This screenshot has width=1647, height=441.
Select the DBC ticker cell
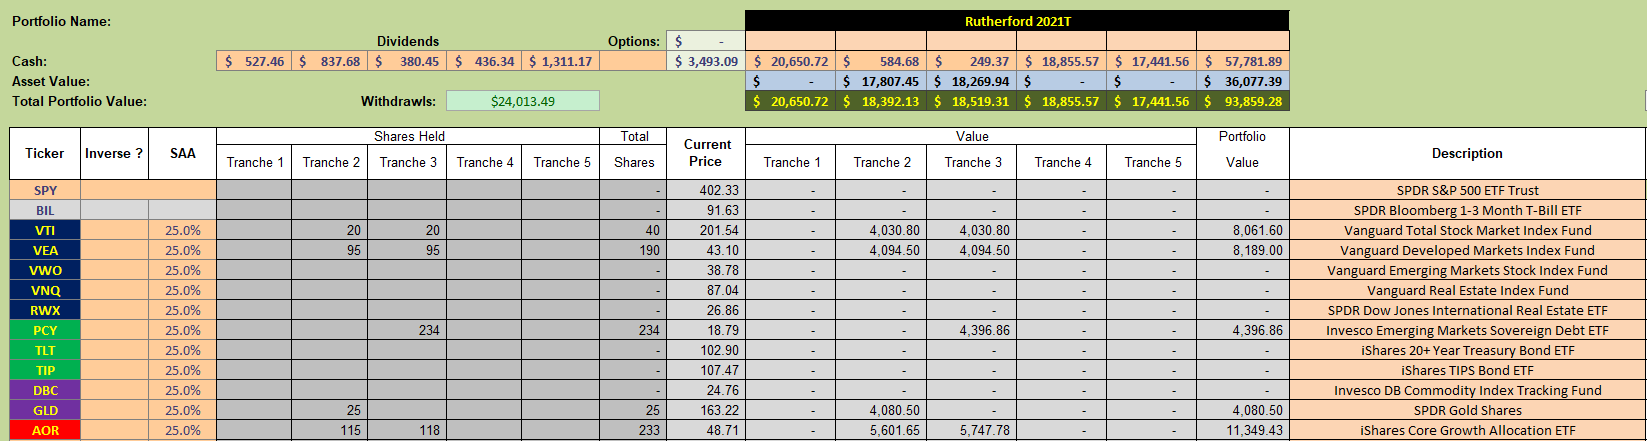(x=45, y=390)
